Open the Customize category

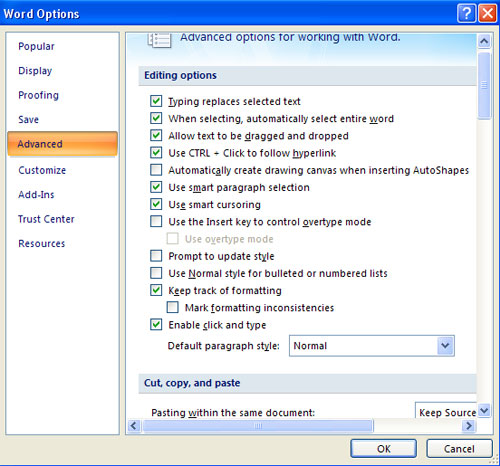click(x=42, y=170)
